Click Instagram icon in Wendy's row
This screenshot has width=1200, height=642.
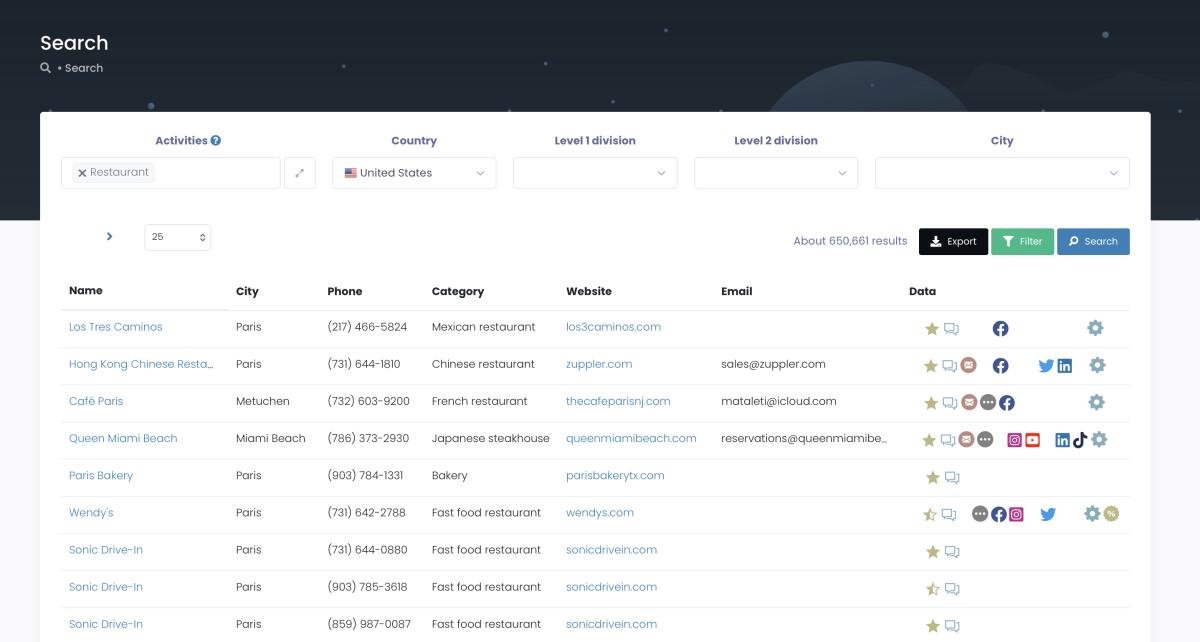pyautogui.click(x=1016, y=514)
